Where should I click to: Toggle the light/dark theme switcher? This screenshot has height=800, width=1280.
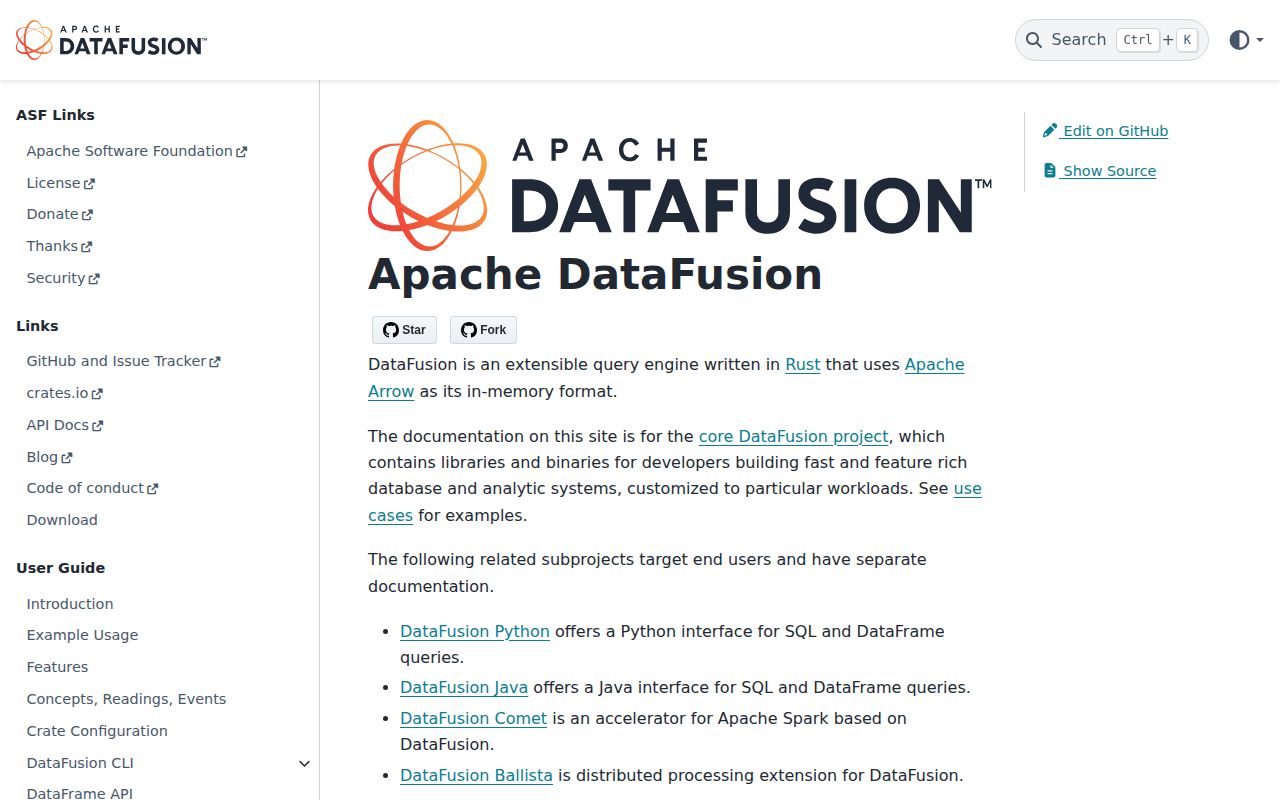(x=1239, y=40)
